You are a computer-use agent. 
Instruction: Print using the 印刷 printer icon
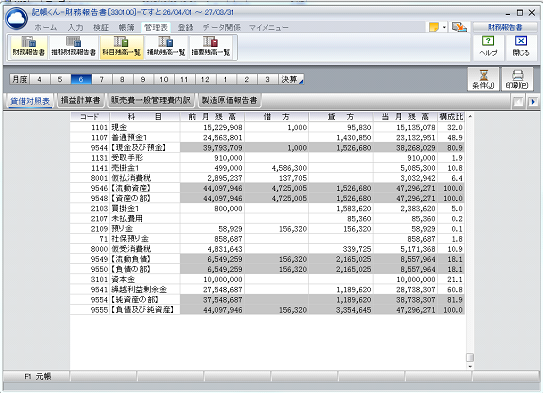[x=517, y=79]
